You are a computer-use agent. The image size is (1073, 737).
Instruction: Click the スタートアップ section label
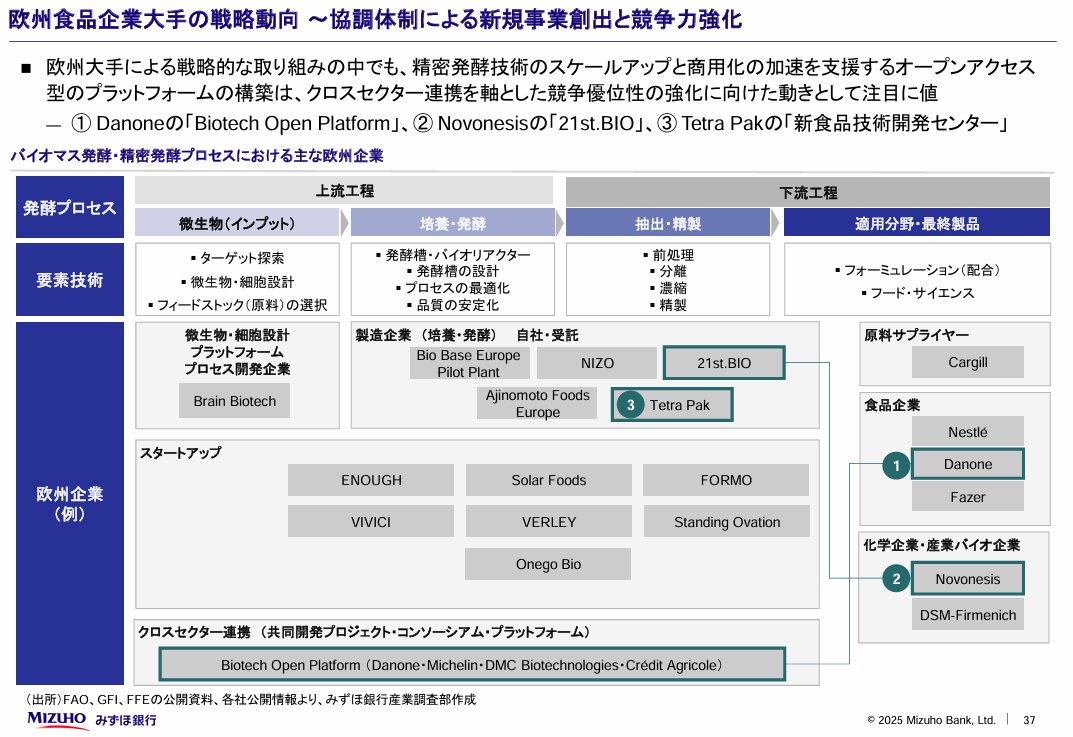[181, 452]
